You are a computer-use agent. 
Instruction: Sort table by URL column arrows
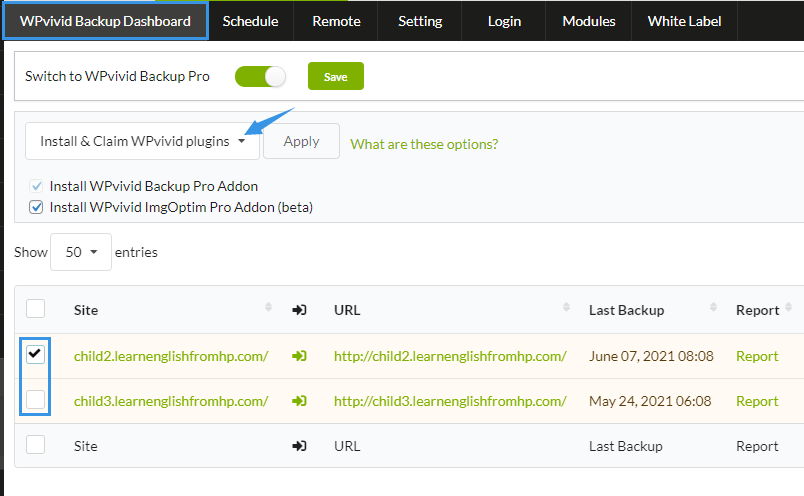click(566, 307)
